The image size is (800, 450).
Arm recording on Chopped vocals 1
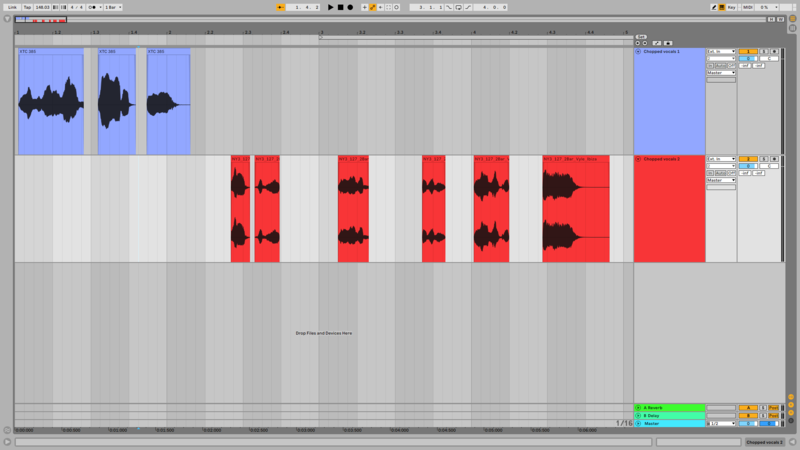pyautogui.click(x=774, y=52)
